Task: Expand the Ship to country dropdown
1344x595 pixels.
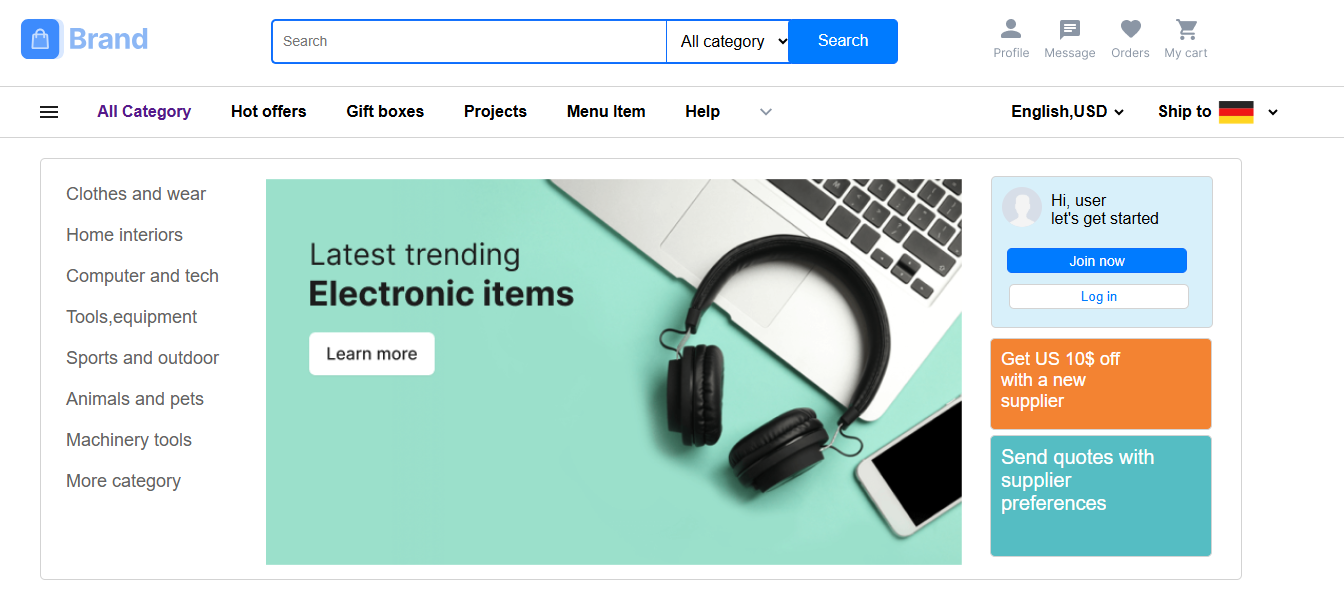Action: [x=1273, y=112]
